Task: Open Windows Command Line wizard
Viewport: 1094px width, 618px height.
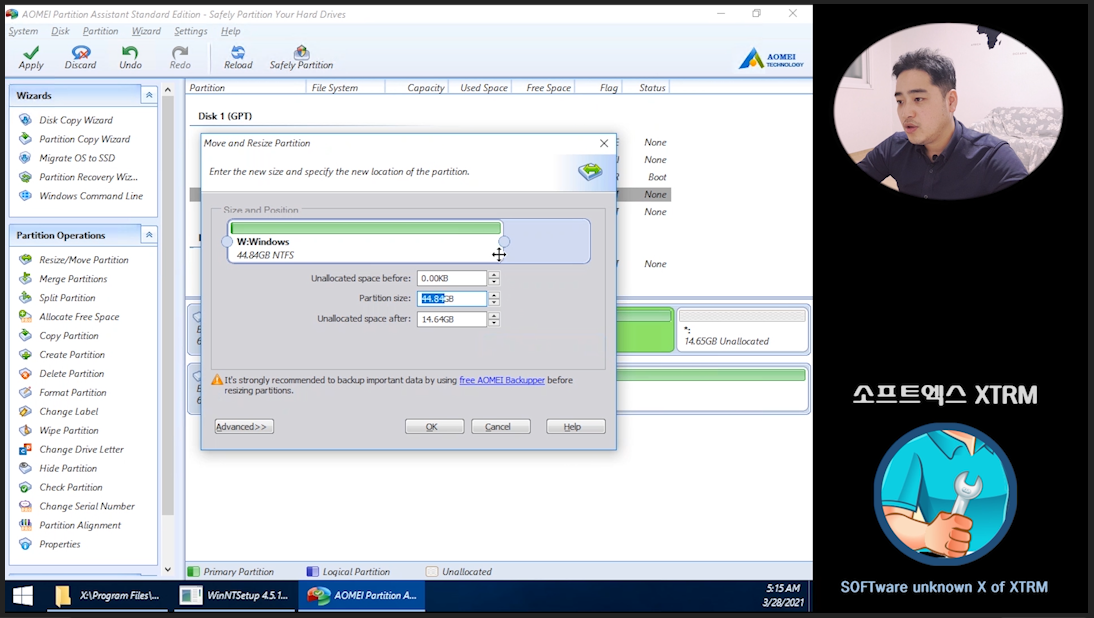Action: [91, 195]
